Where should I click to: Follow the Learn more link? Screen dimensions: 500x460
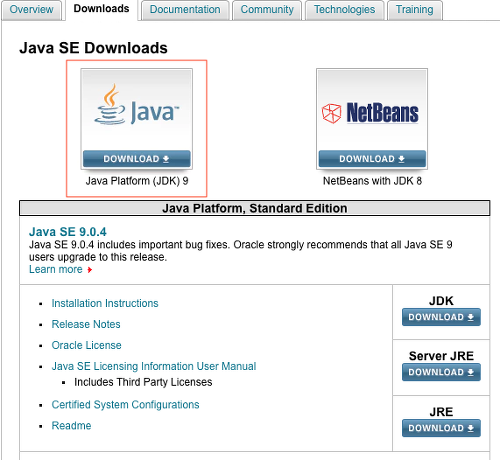(56, 269)
